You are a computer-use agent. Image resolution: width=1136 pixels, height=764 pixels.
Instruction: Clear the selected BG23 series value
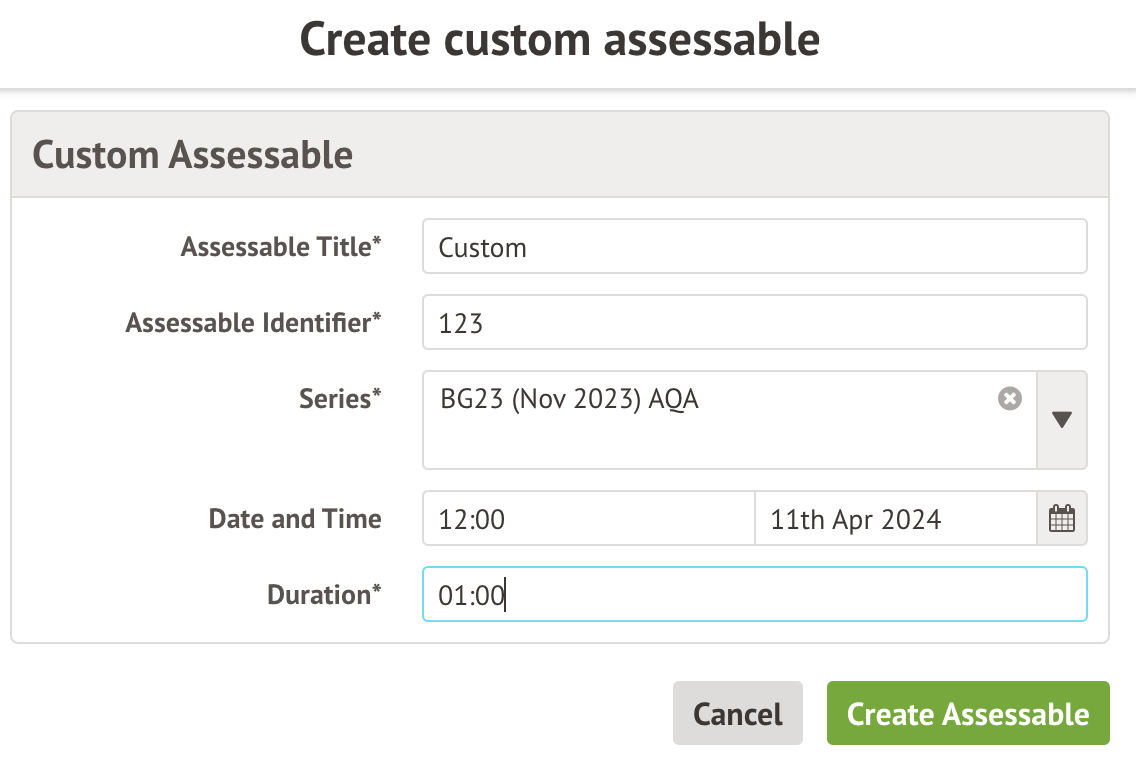(1010, 399)
